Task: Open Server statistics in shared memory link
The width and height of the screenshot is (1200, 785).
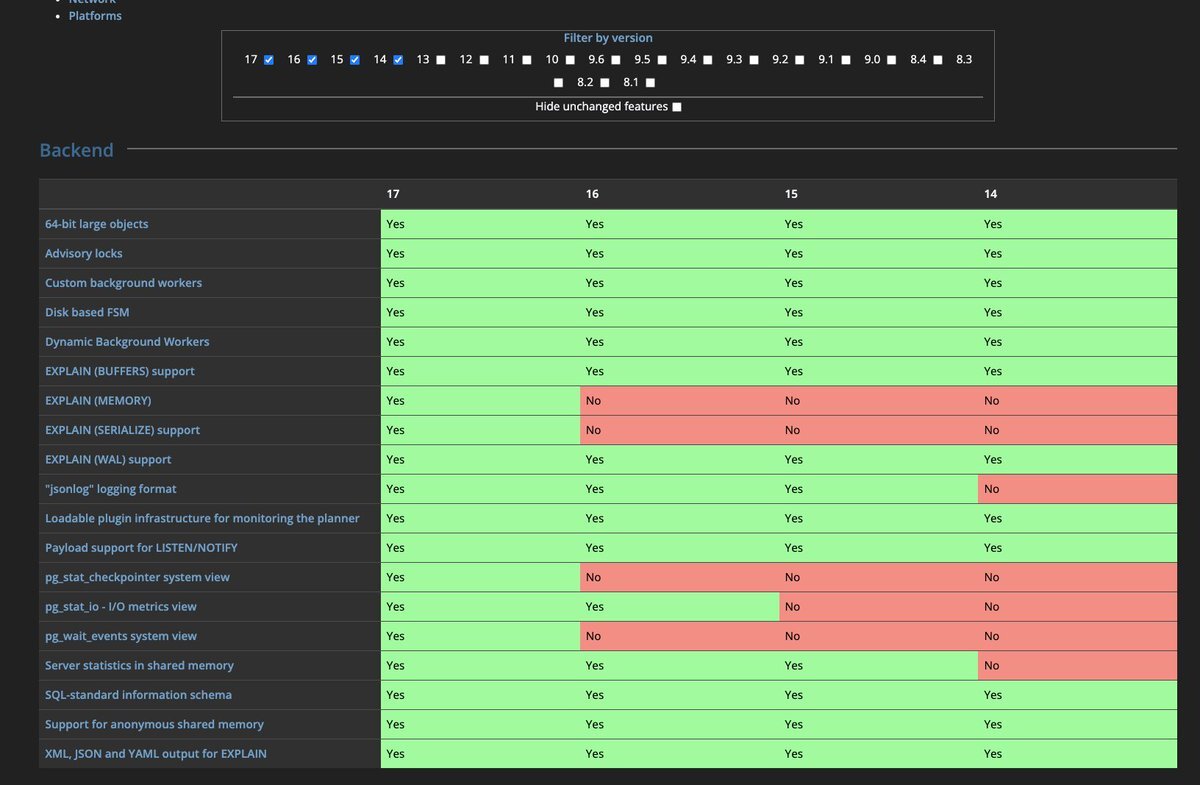Action: click(139, 666)
